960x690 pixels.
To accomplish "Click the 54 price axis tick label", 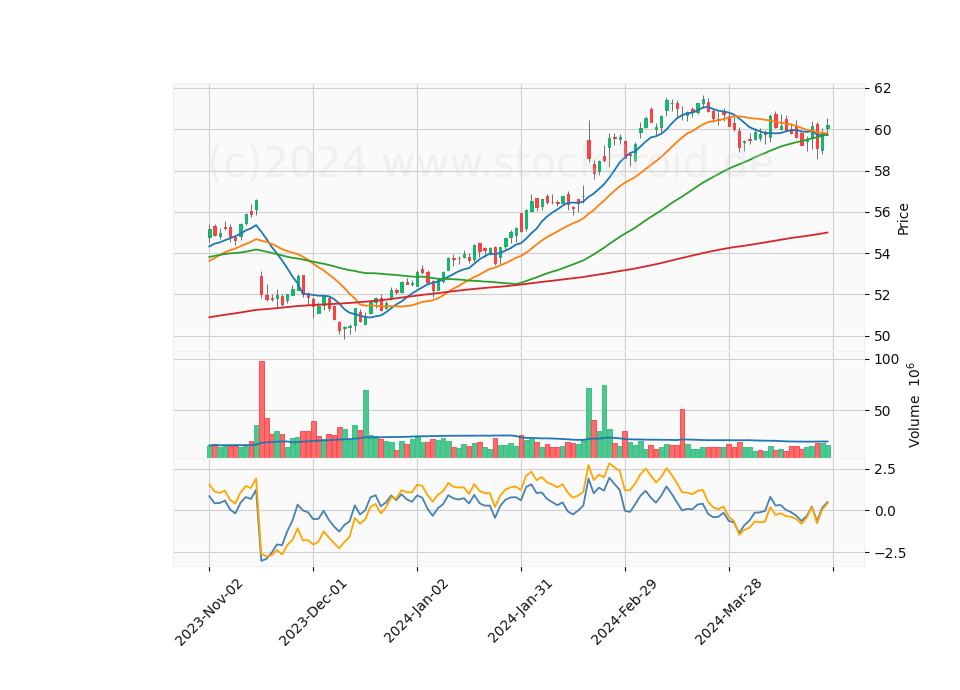I will click(882, 253).
